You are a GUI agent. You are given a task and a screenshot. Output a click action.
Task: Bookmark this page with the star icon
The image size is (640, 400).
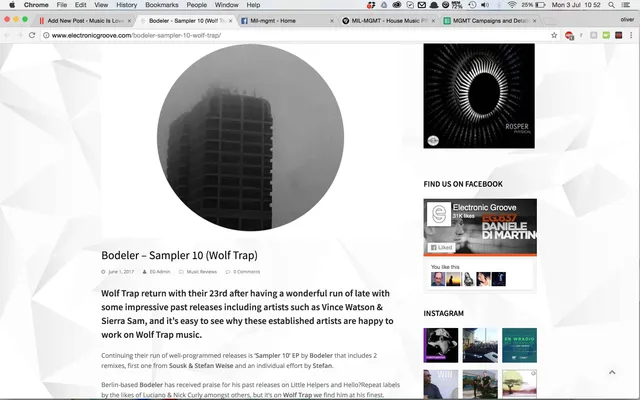pyautogui.click(x=554, y=36)
